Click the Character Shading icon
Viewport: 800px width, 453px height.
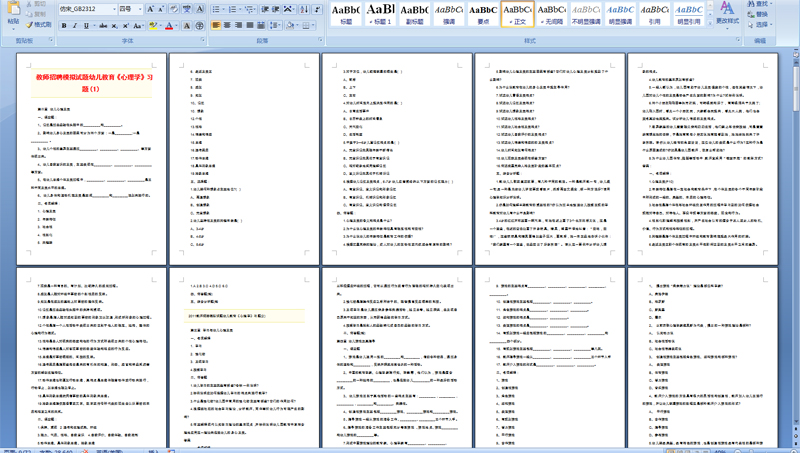click(187, 26)
